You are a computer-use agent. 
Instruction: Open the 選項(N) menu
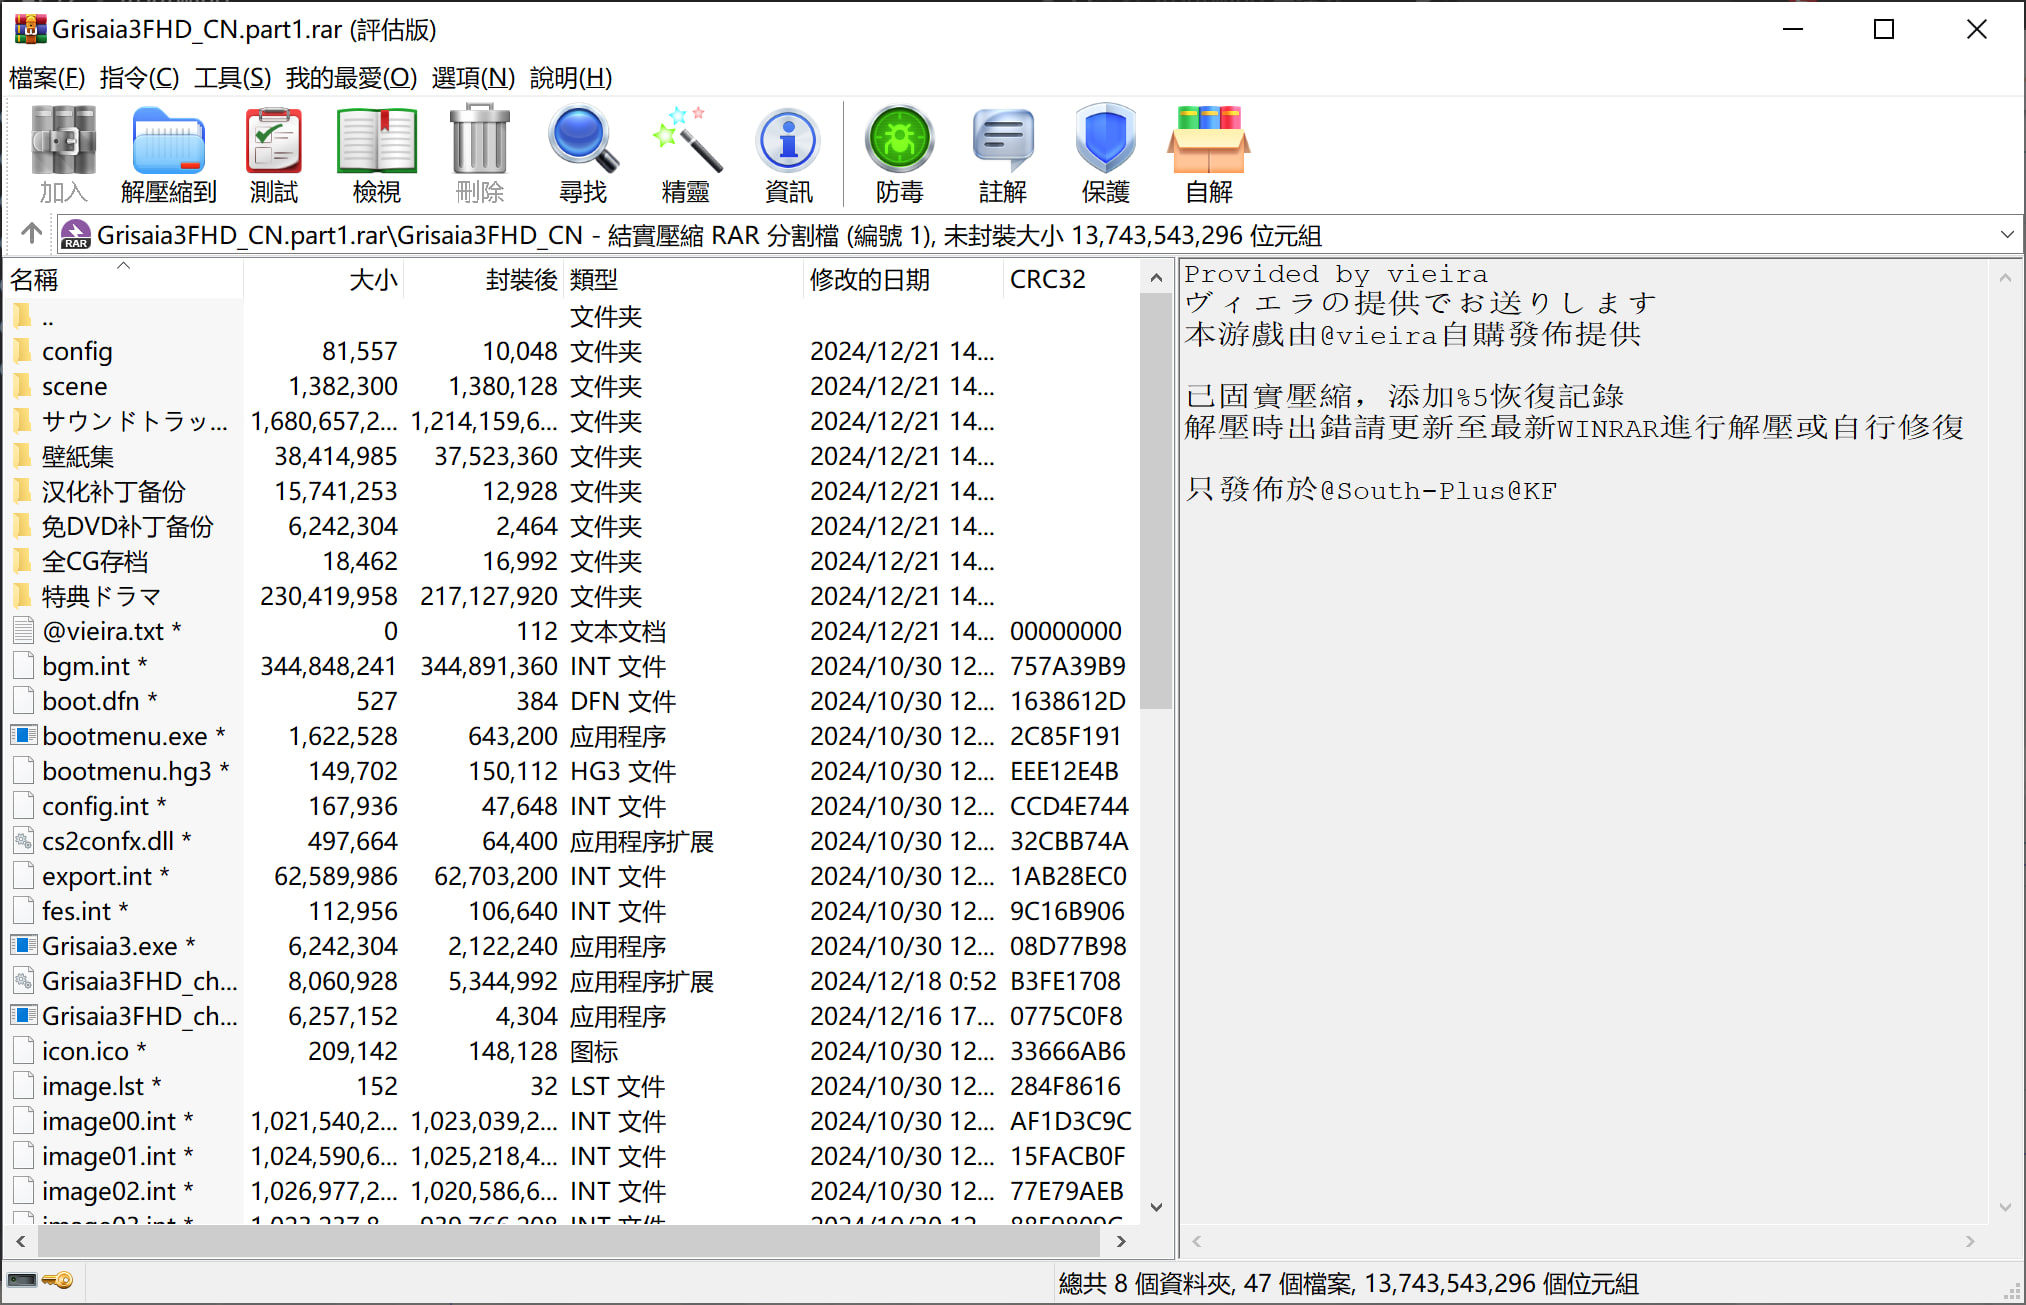click(x=473, y=77)
